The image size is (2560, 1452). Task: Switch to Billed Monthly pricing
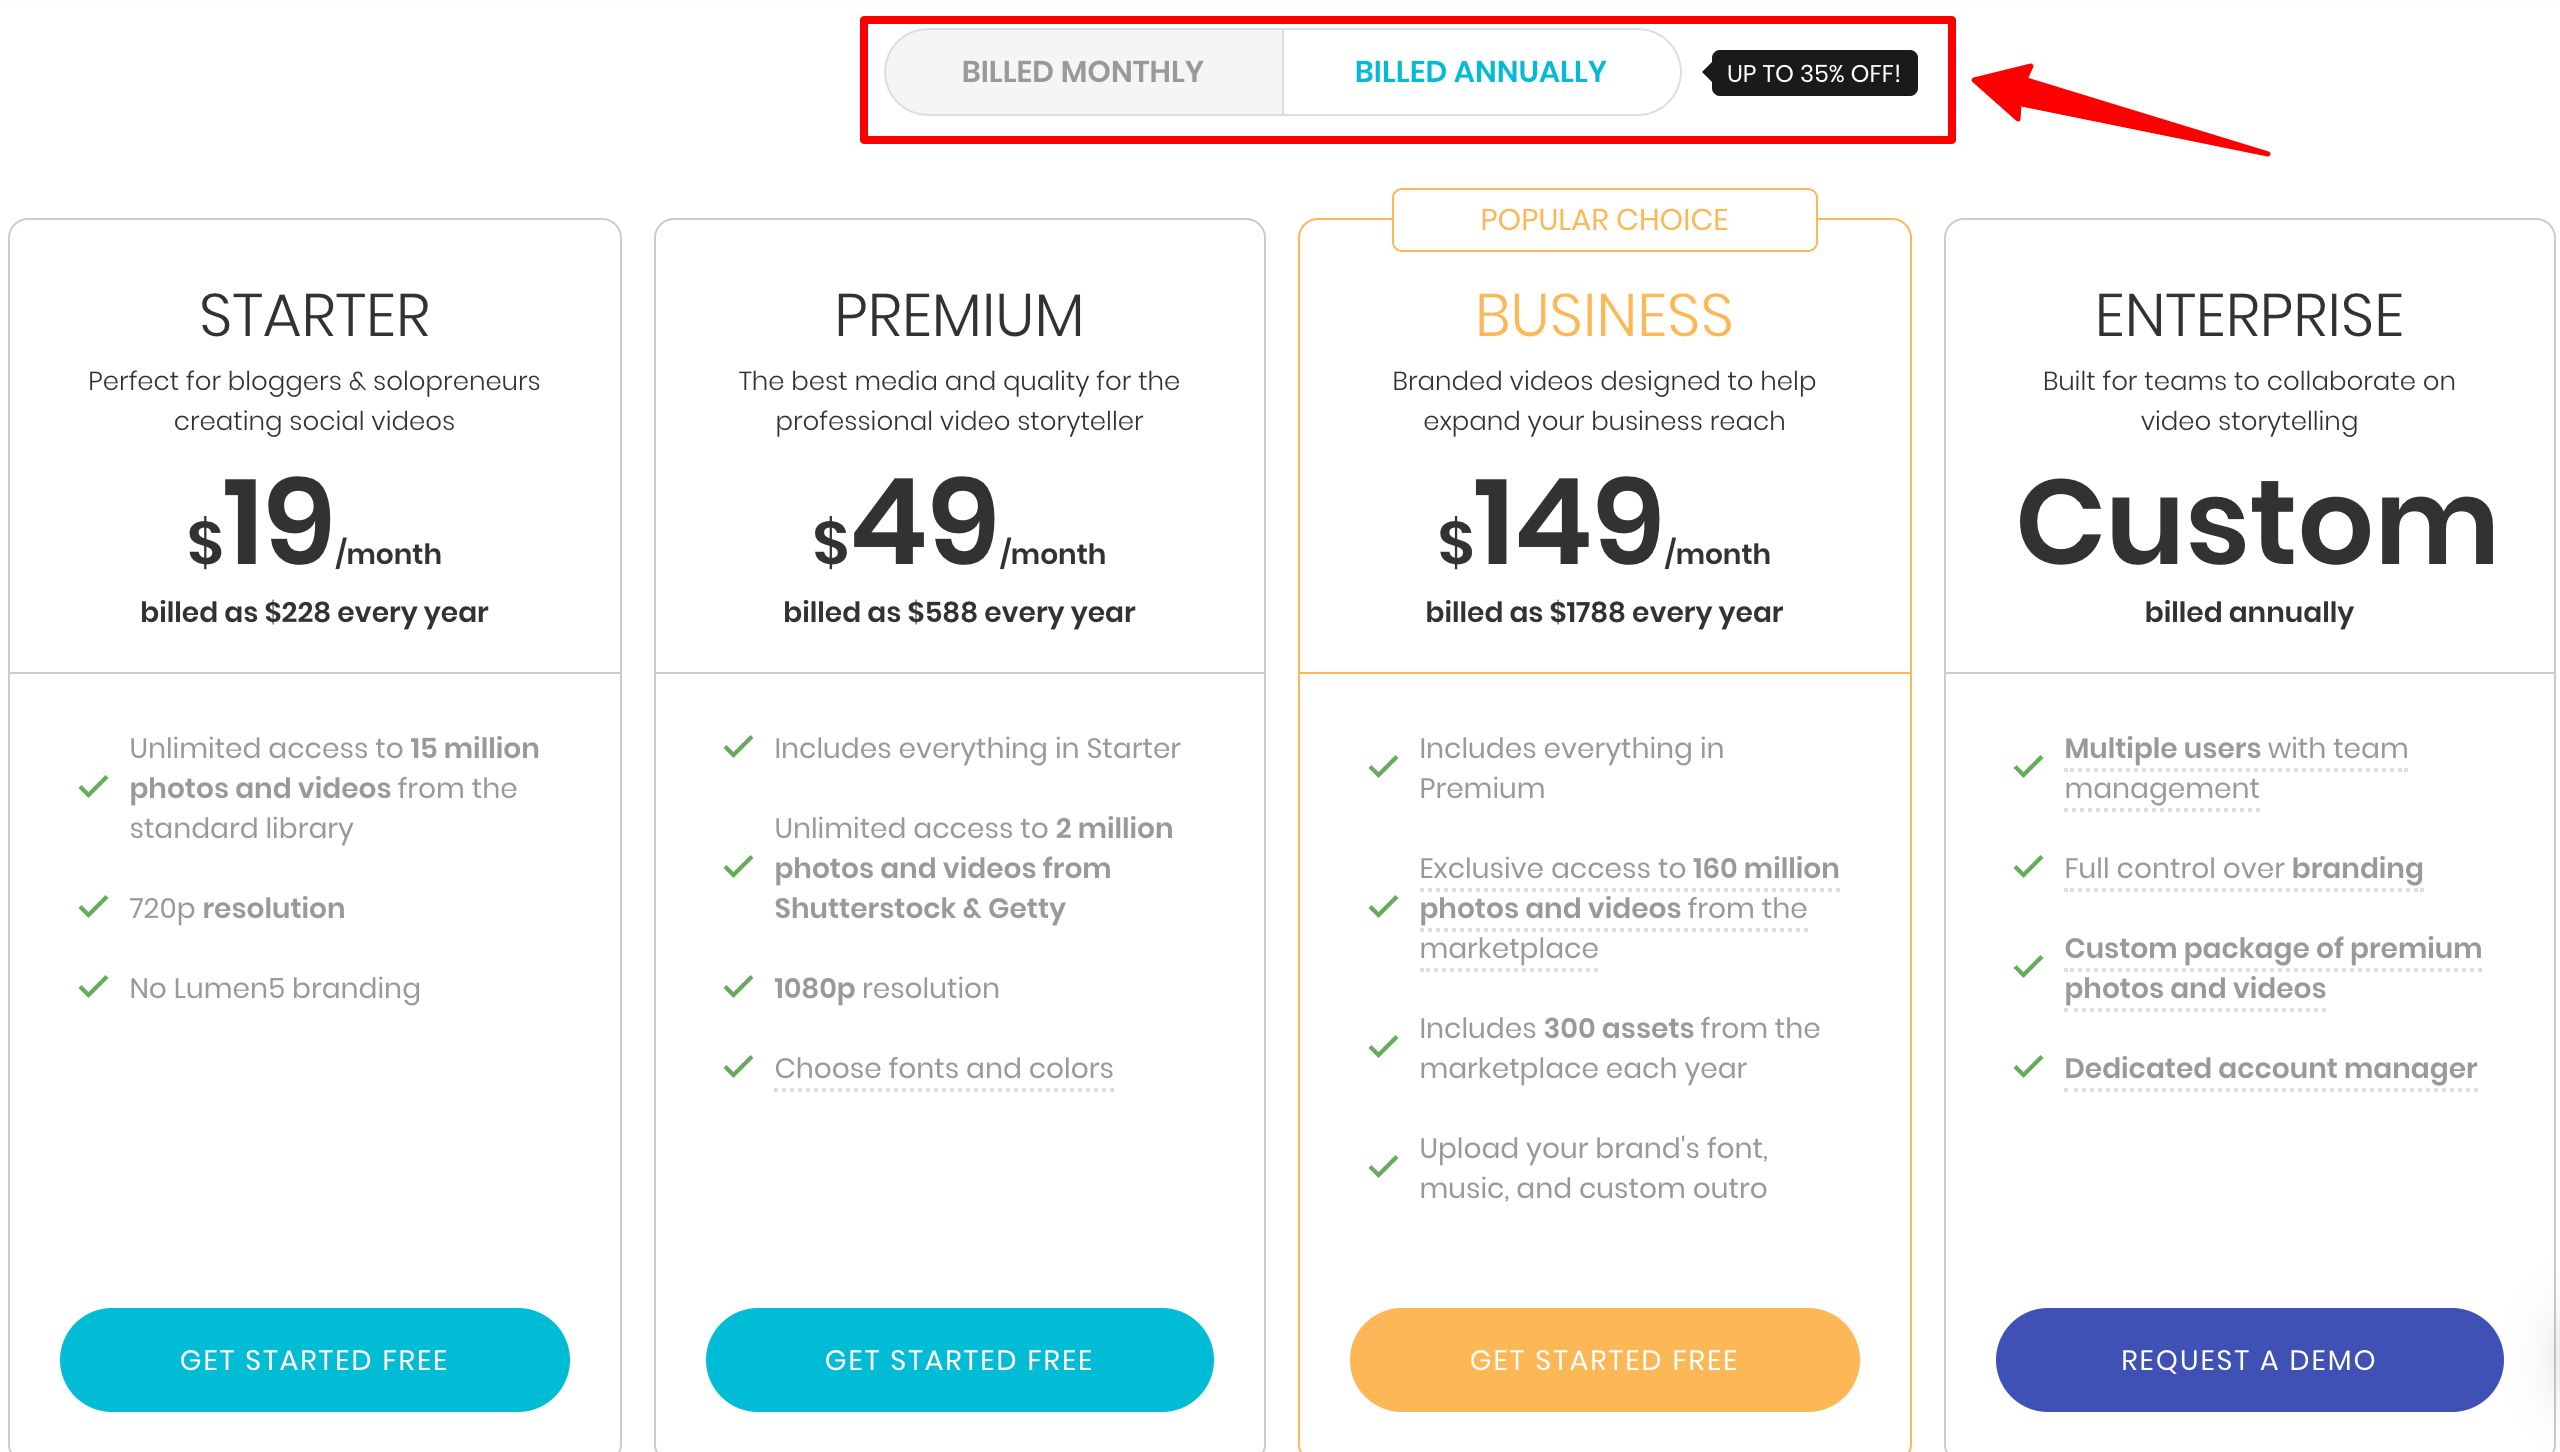point(1083,72)
